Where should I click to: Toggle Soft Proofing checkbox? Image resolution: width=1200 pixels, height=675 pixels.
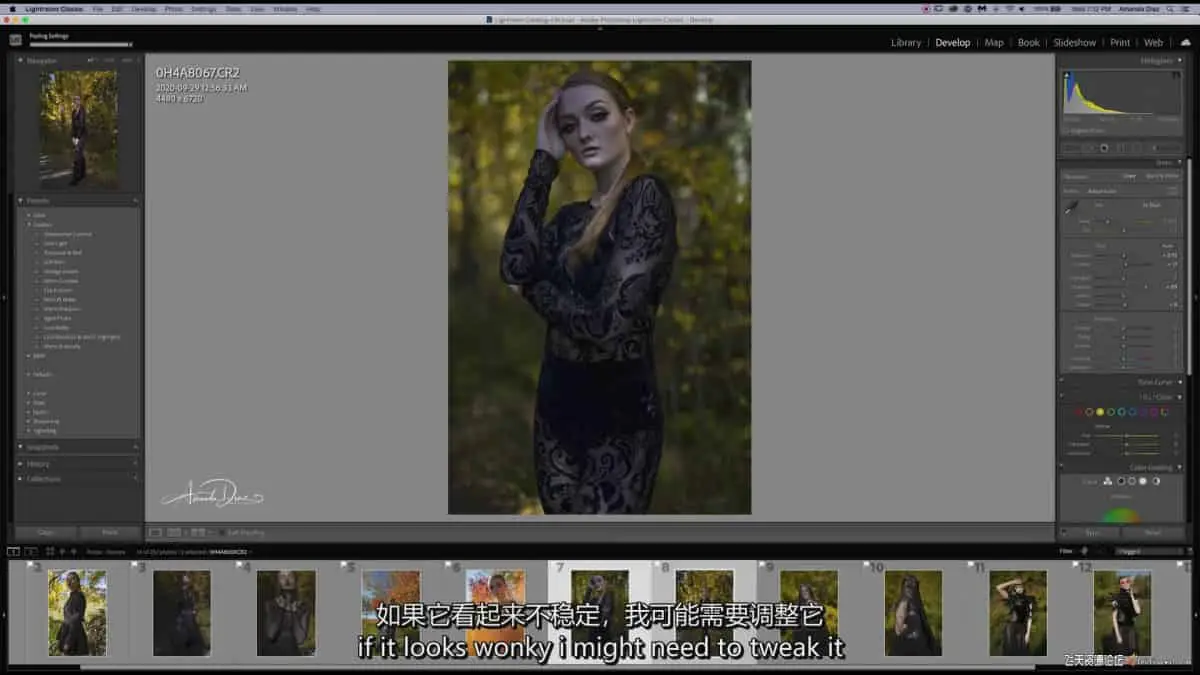[221, 532]
